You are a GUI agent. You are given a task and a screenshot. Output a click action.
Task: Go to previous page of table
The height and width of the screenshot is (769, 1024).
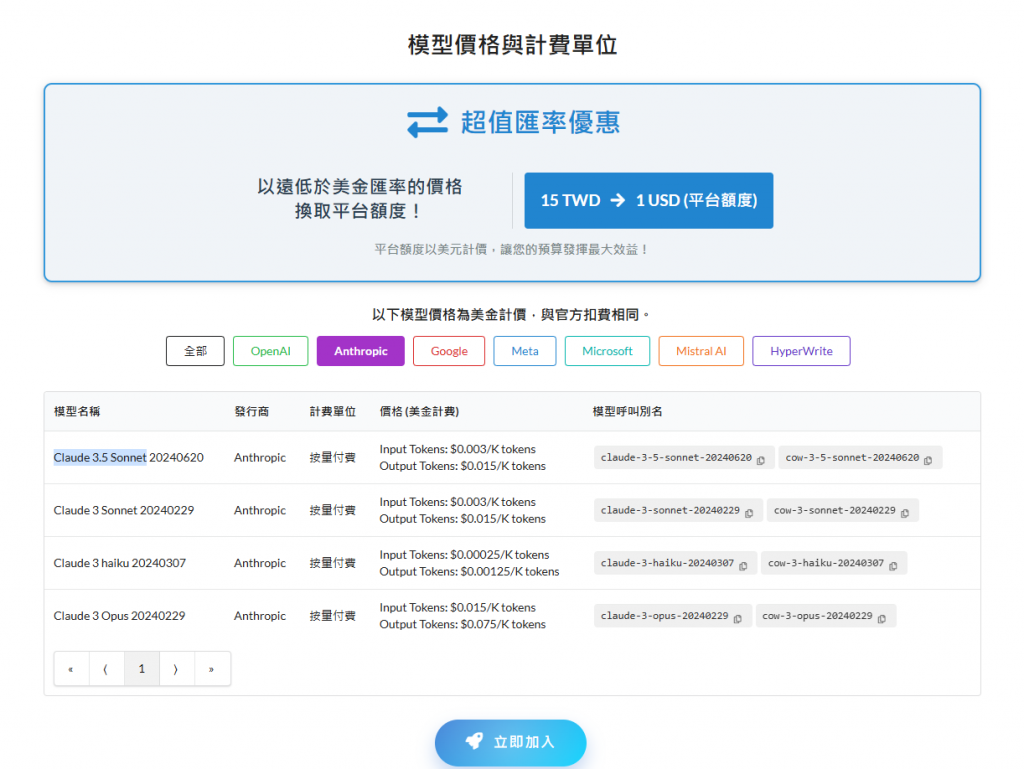(106, 669)
